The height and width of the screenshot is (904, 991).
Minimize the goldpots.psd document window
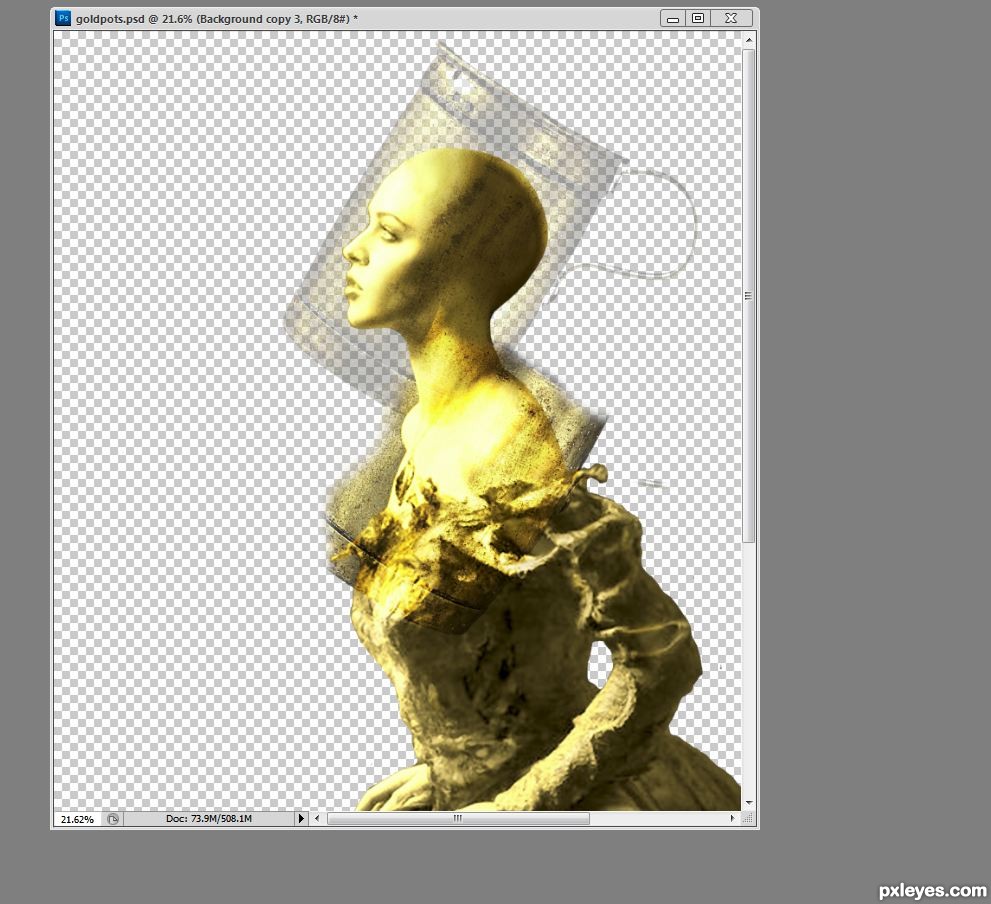coord(673,19)
